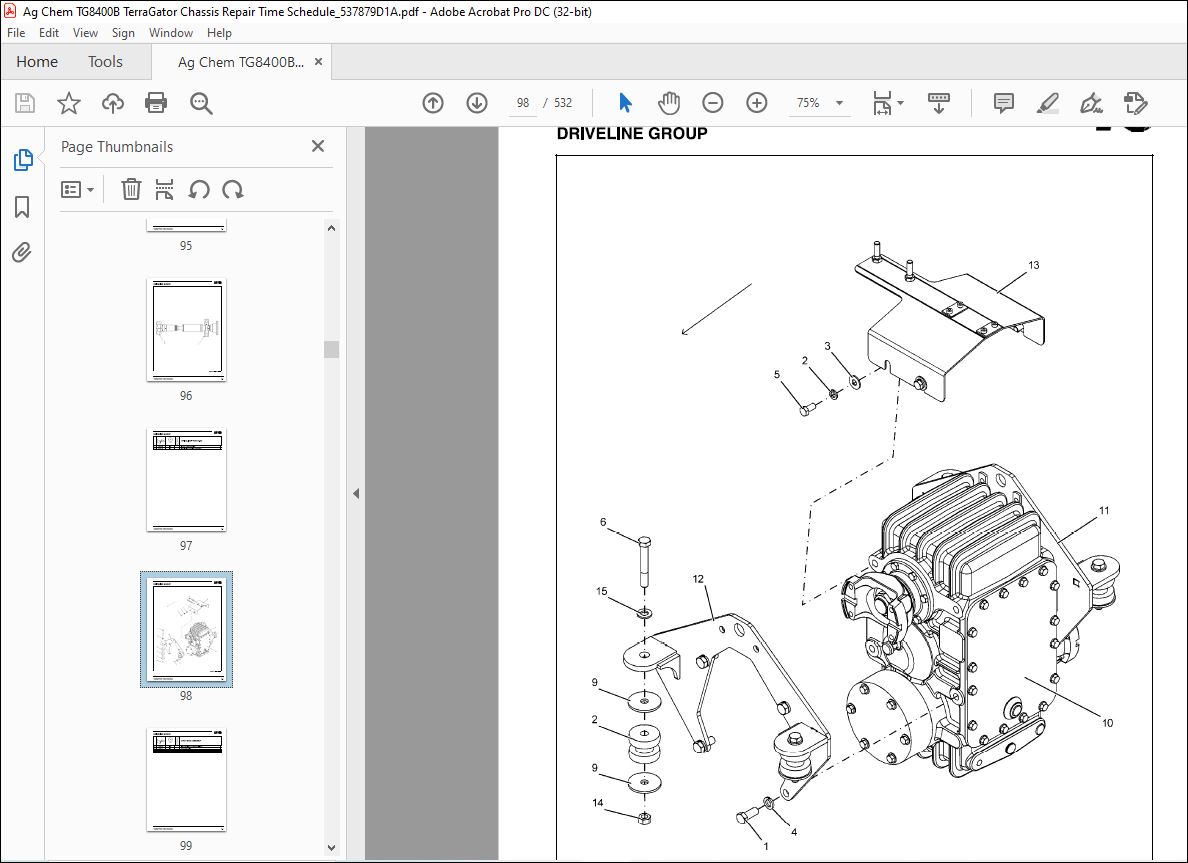Image resolution: width=1188 pixels, height=863 pixels.
Task: Click the thumbnail panel scrollbar handle
Action: pos(331,349)
